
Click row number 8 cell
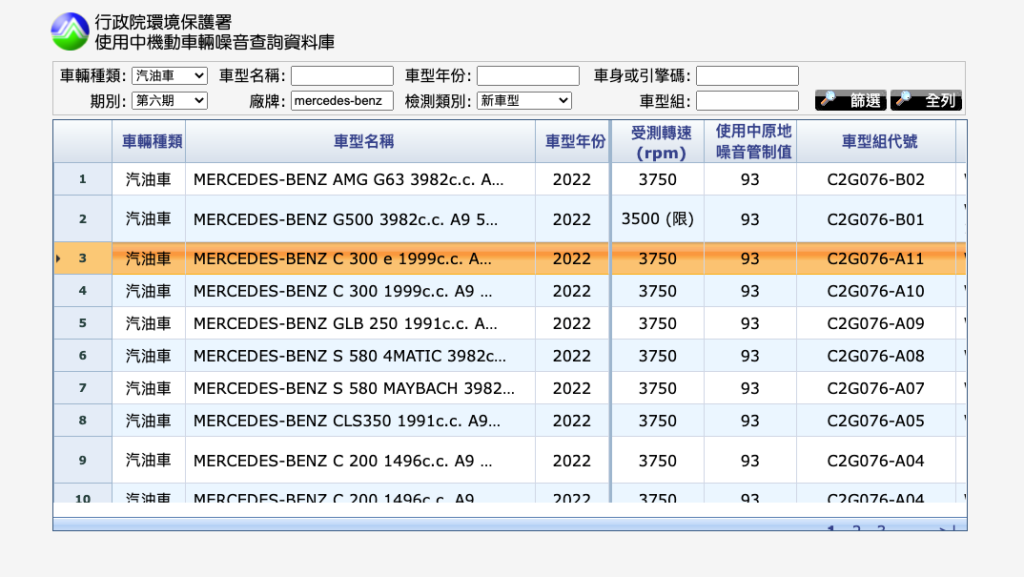coord(83,420)
